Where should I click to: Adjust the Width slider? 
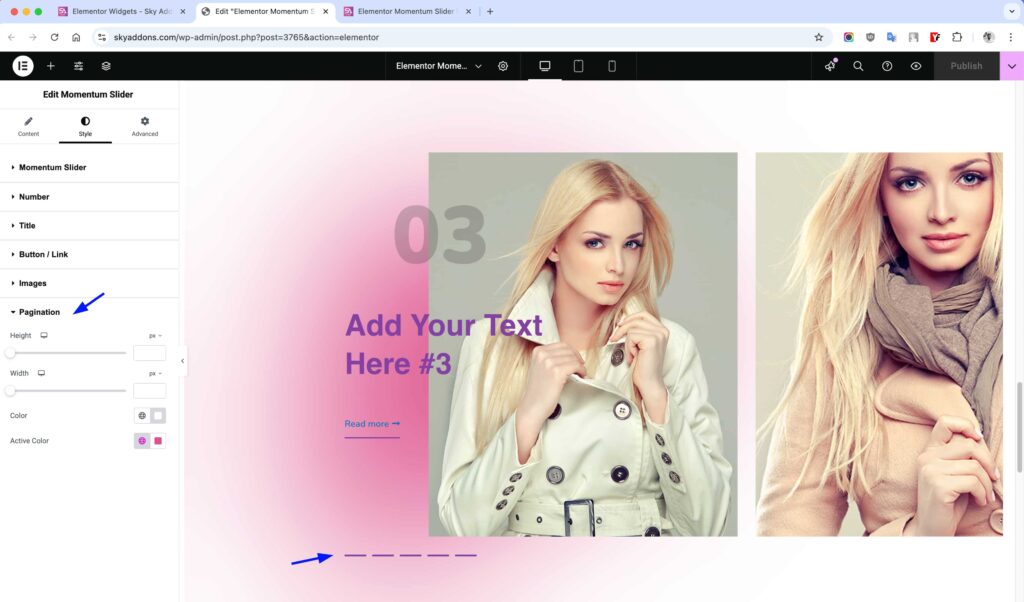[x=67, y=390]
